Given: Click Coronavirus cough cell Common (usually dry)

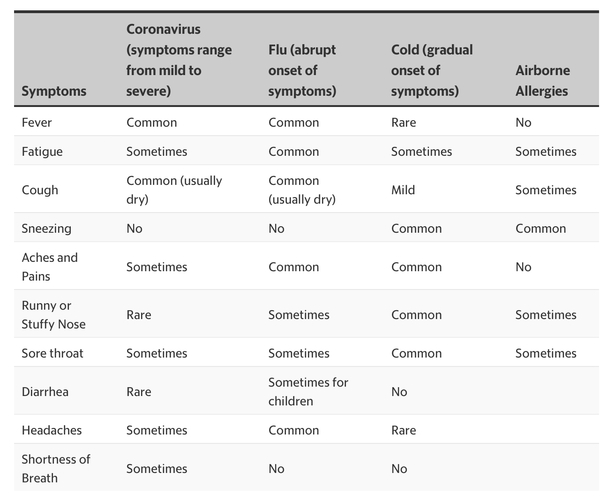Looking at the screenshot, I should click(x=174, y=190).
